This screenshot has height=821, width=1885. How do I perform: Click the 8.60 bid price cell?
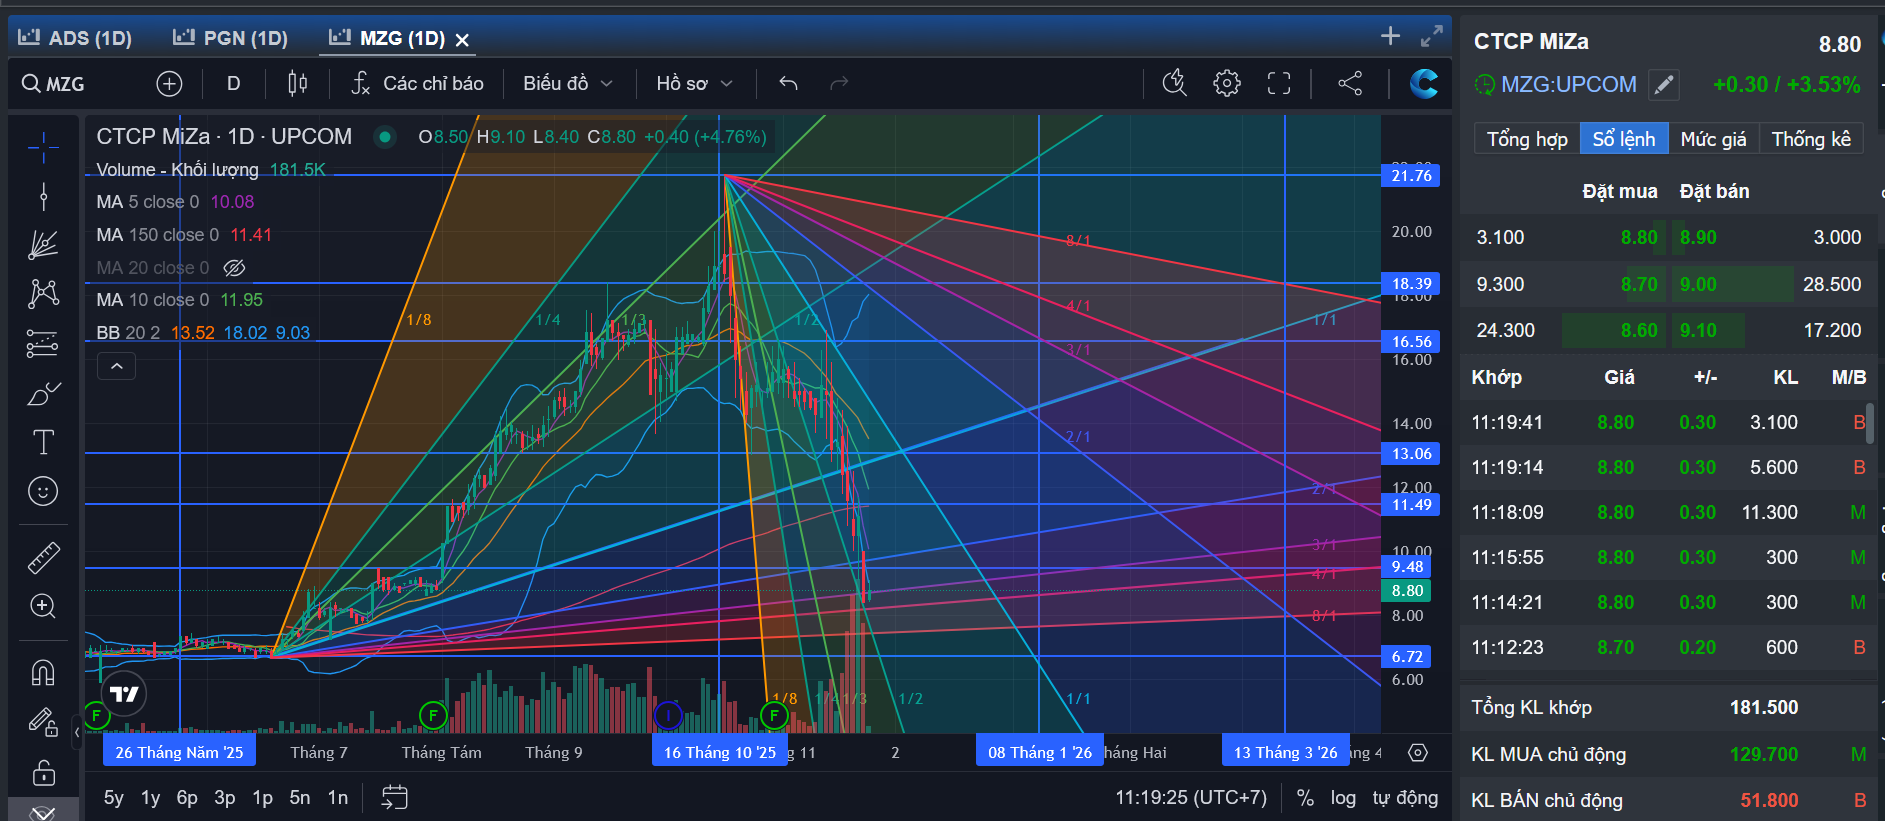1639,330
